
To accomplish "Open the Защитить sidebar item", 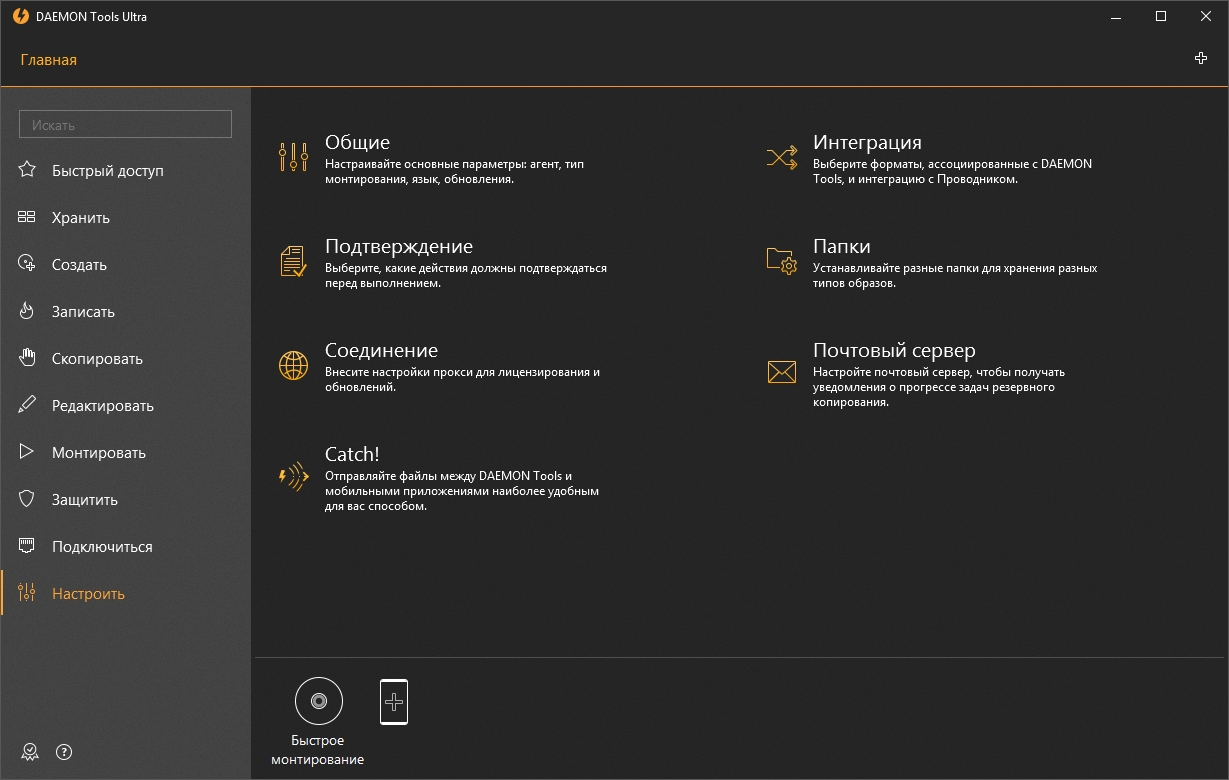I will pos(84,500).
